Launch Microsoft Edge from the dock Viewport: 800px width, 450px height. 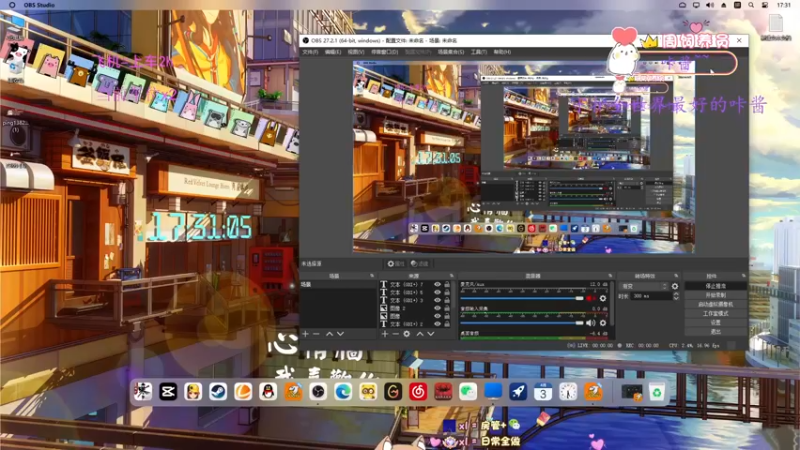343,392
